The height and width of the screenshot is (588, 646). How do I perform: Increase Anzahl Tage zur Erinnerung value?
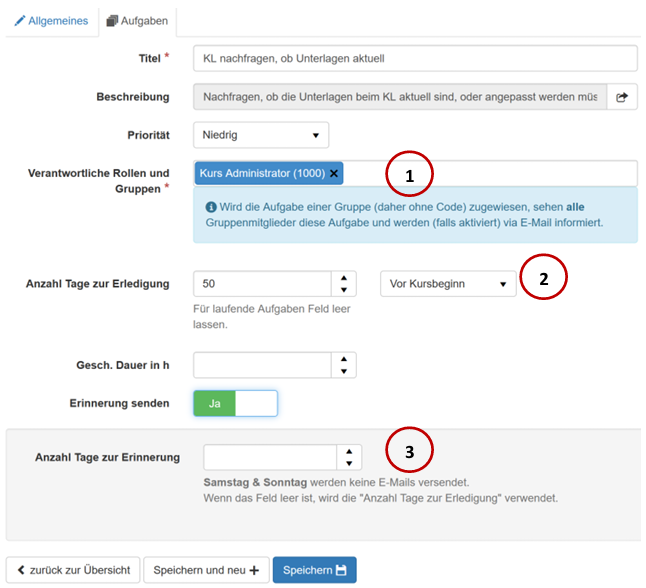349,451
